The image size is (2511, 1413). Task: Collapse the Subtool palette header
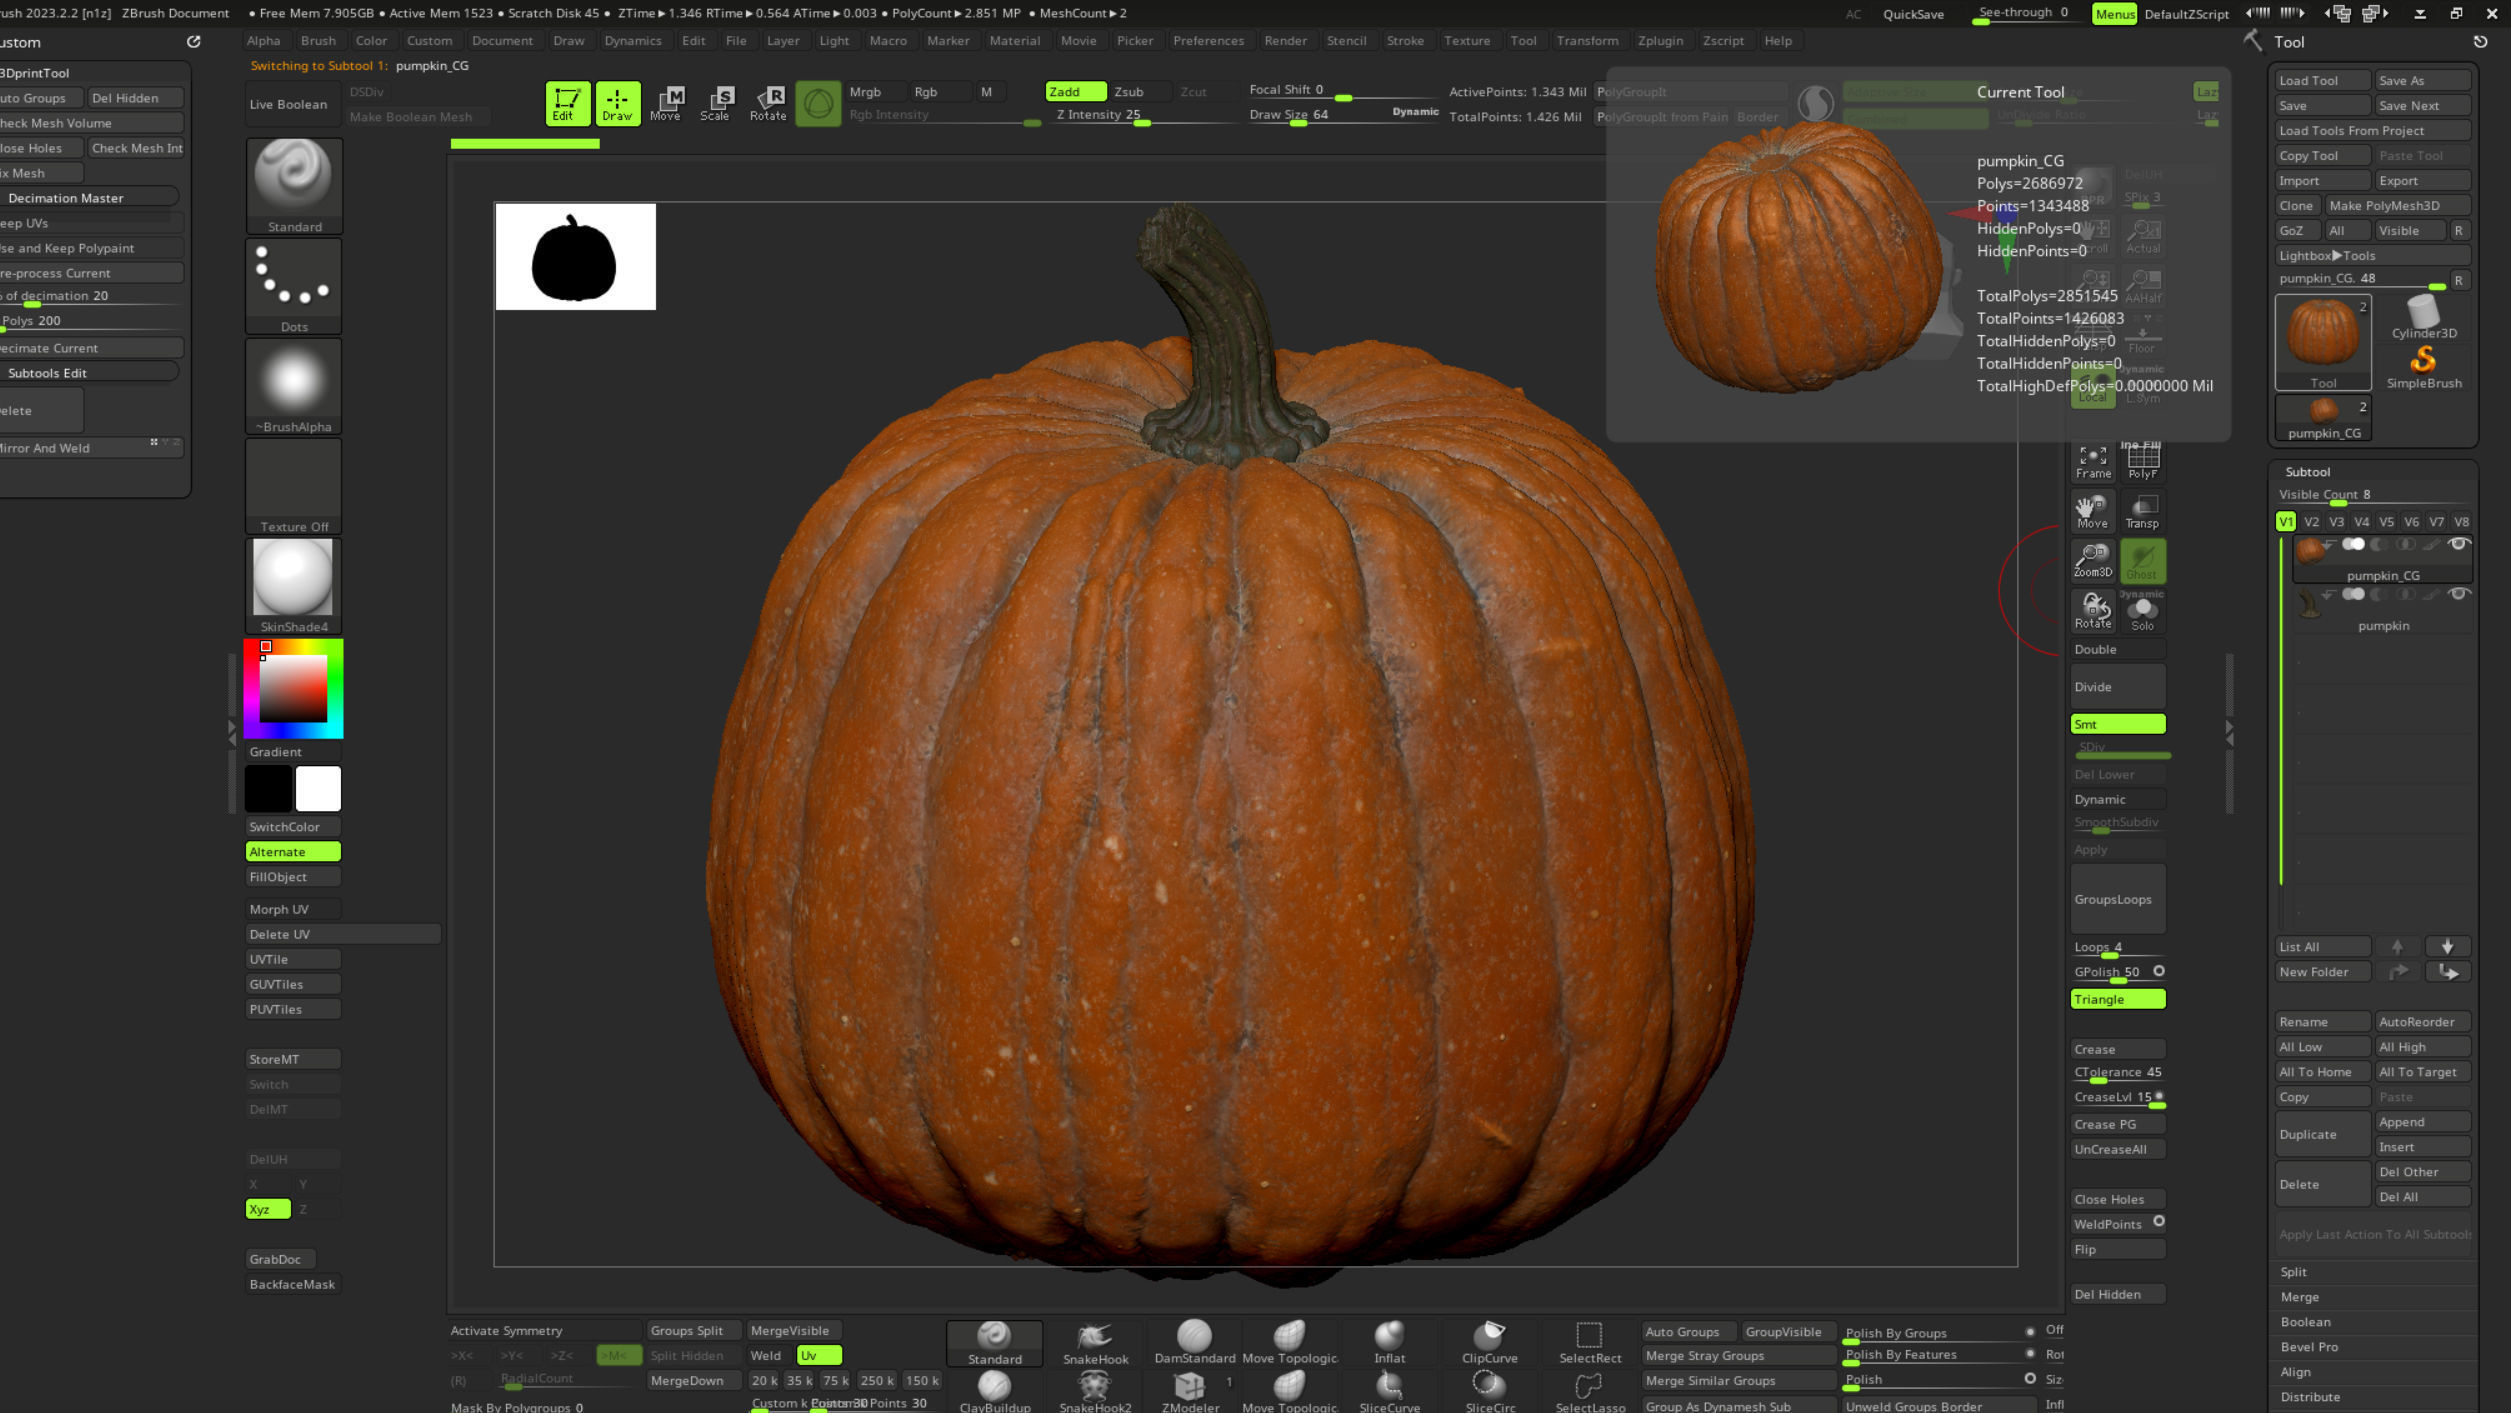pyautogui.click(x=2307, y=471)
